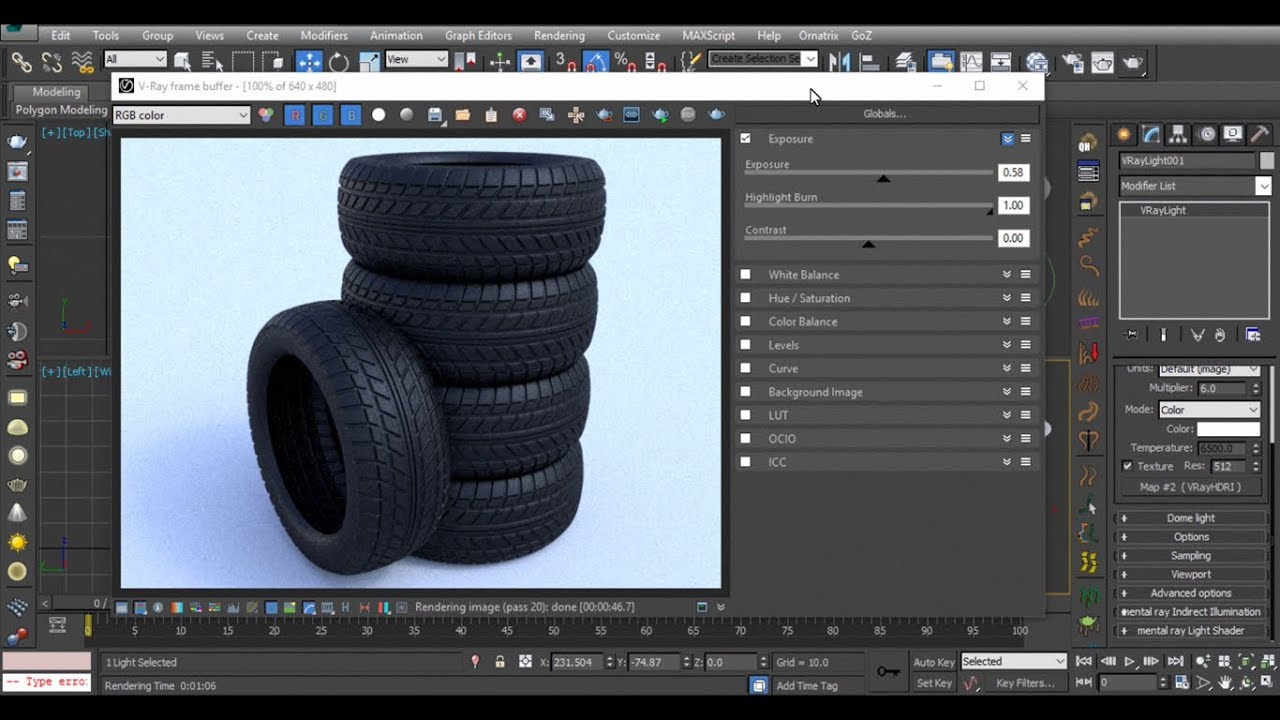The height and width of the screenshot is (720, 1280).
Task: Open the Material Editor icon
Action: click(1037, 61)
